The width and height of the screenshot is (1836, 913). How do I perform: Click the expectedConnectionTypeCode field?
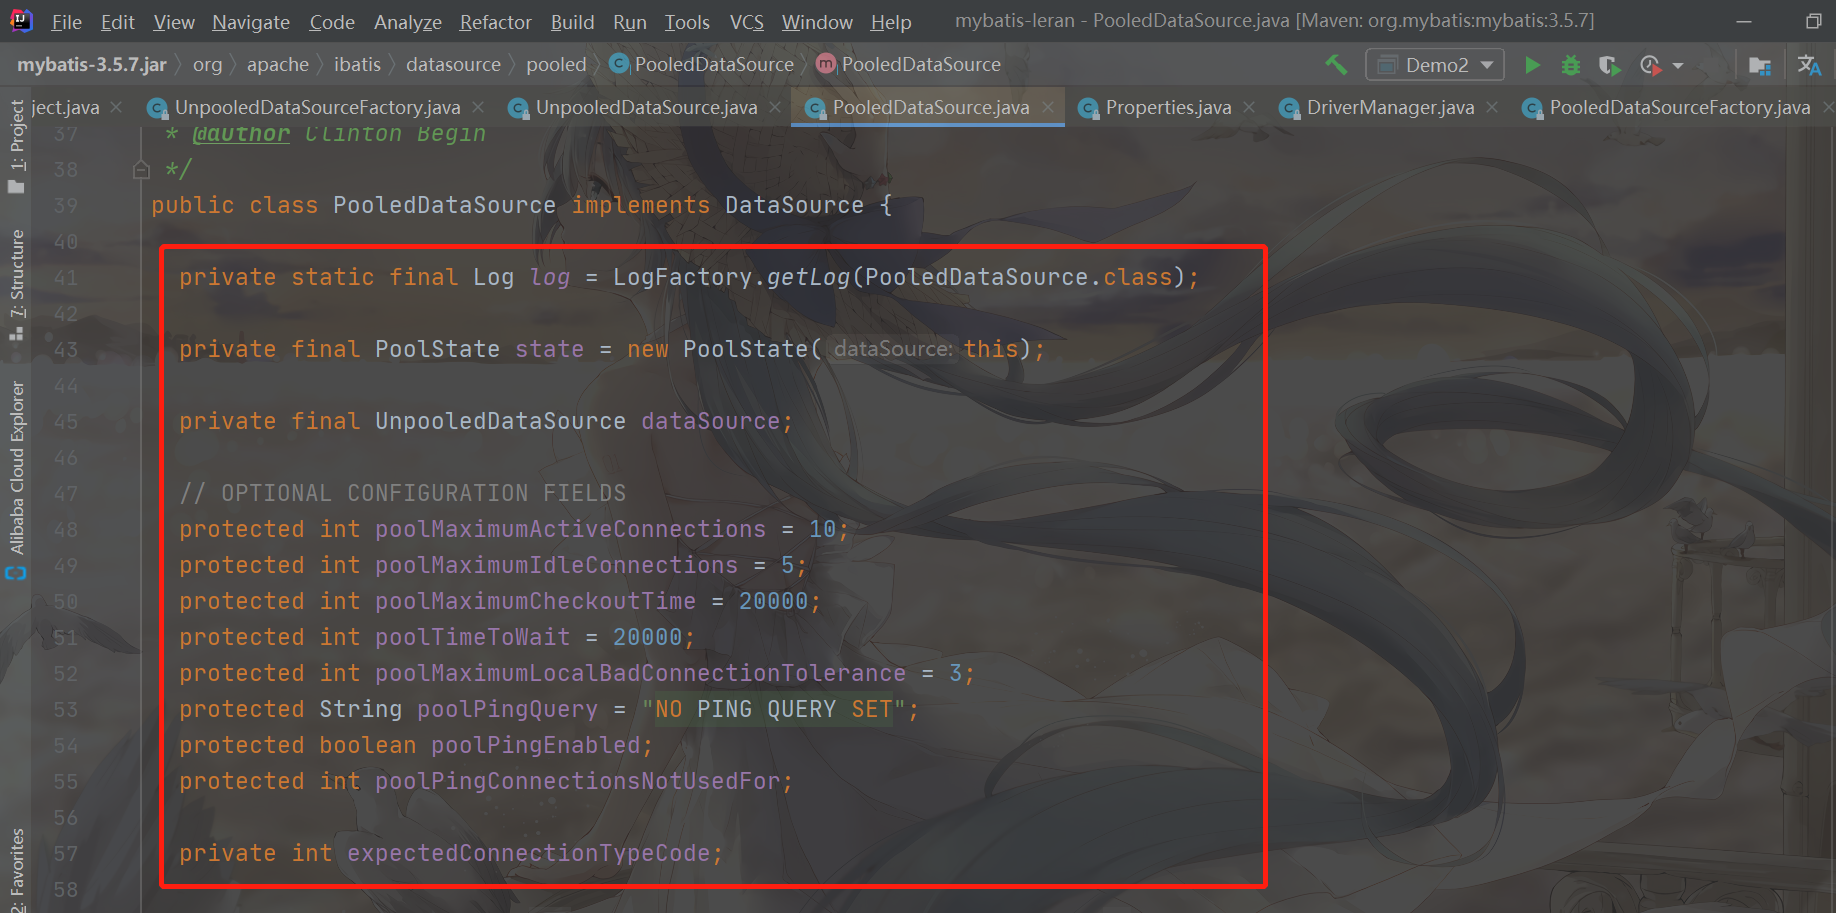click(528, 853)
